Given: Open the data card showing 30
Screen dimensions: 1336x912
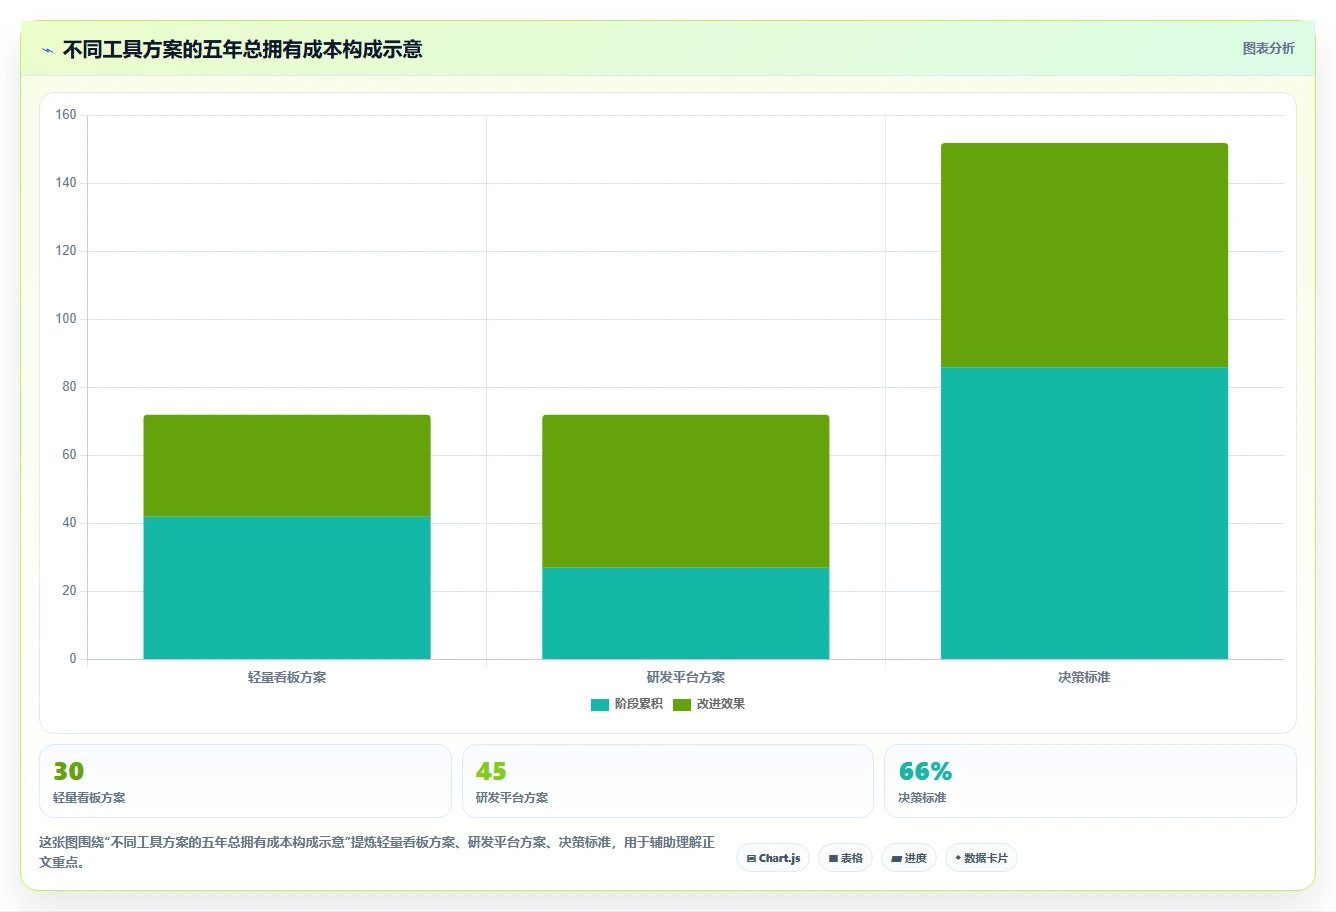Looking at the screenshot, I should [x=245, y=781].
